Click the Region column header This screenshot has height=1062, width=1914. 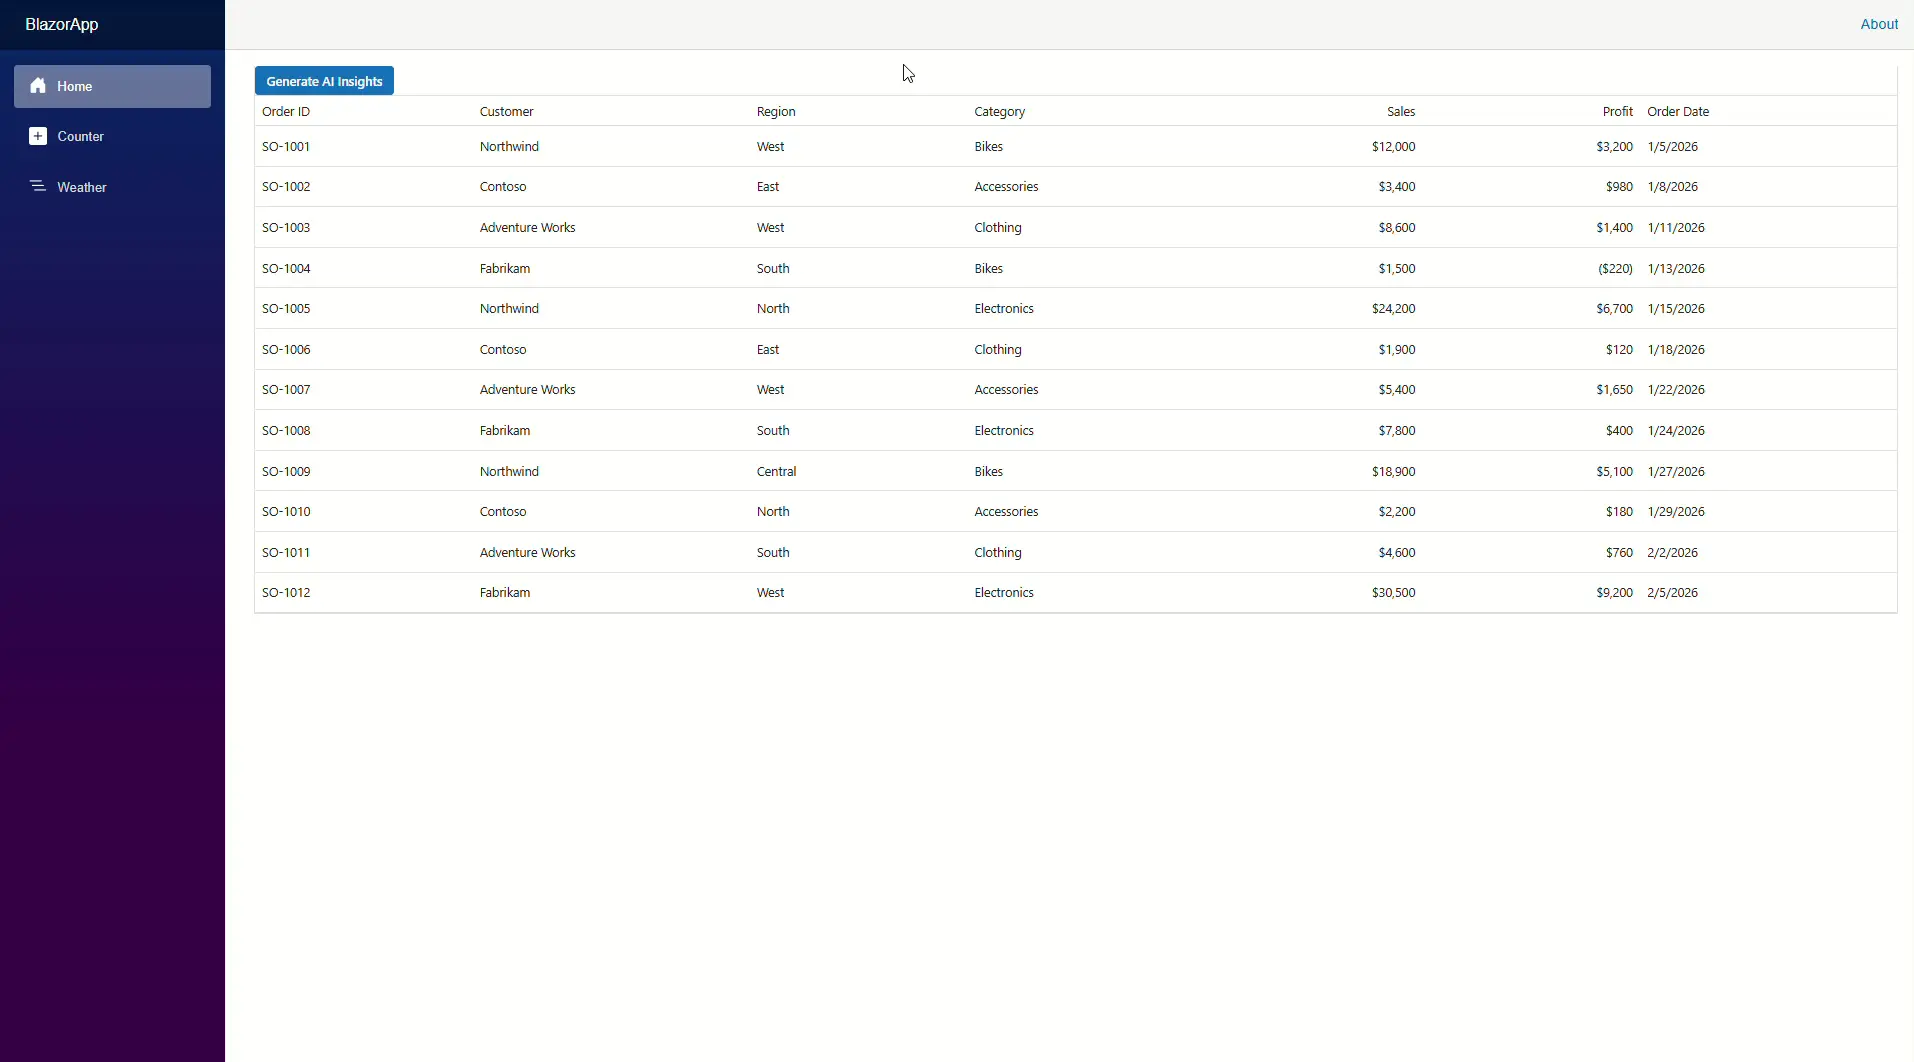point(776,112)
